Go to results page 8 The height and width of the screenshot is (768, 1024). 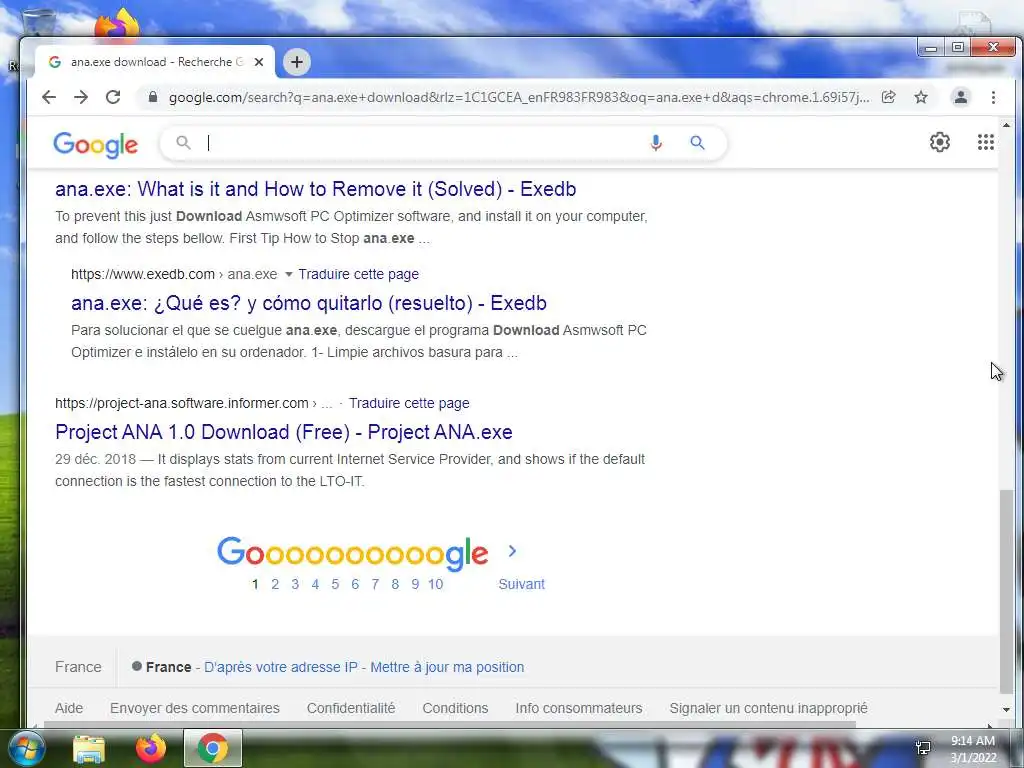tap(395, 584)
